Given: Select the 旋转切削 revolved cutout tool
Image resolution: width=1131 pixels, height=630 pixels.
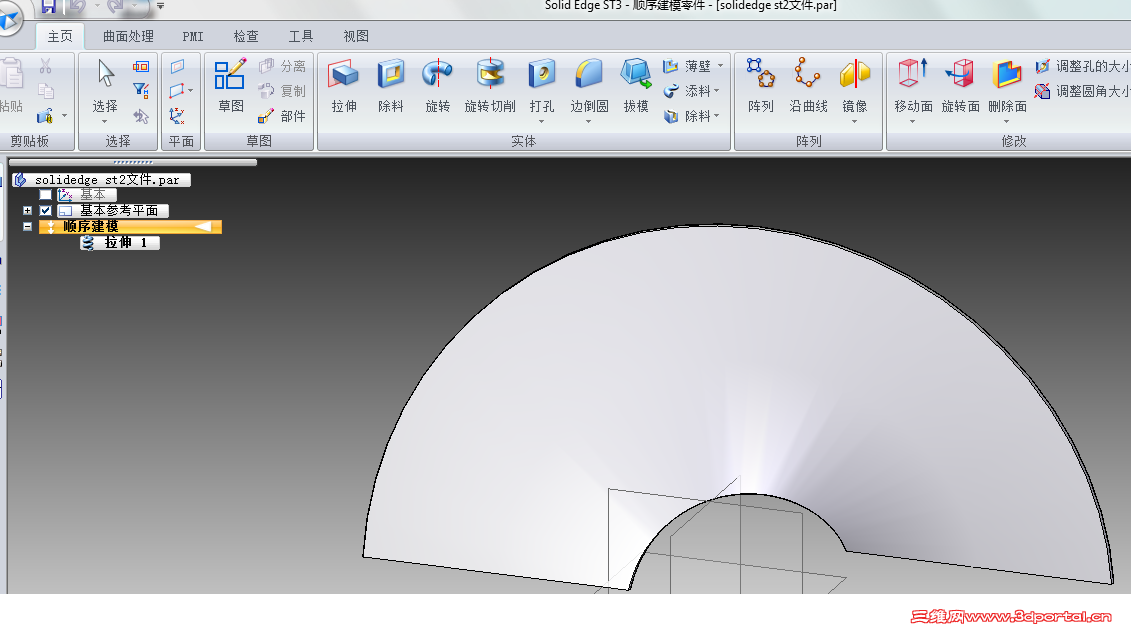Looking at the screenshot, I should pyautogui.click(x=490, y=85).
